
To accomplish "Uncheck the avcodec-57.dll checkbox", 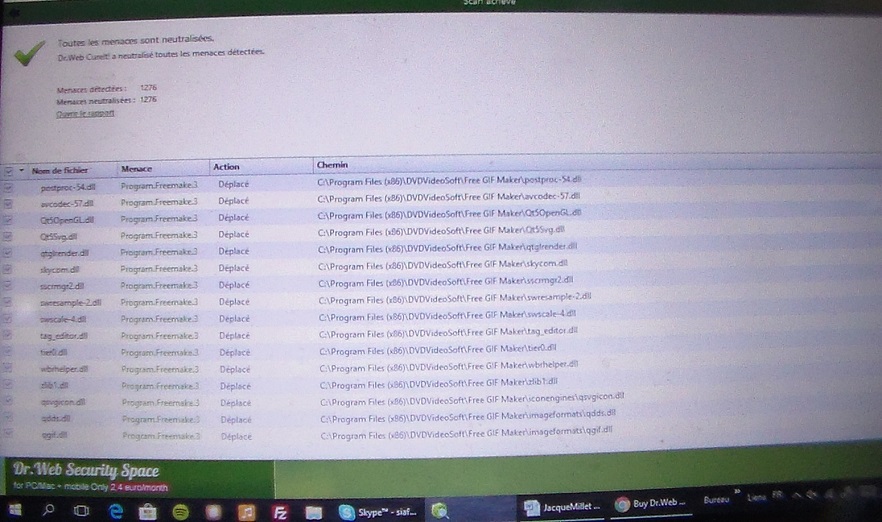I will (8, 204).
